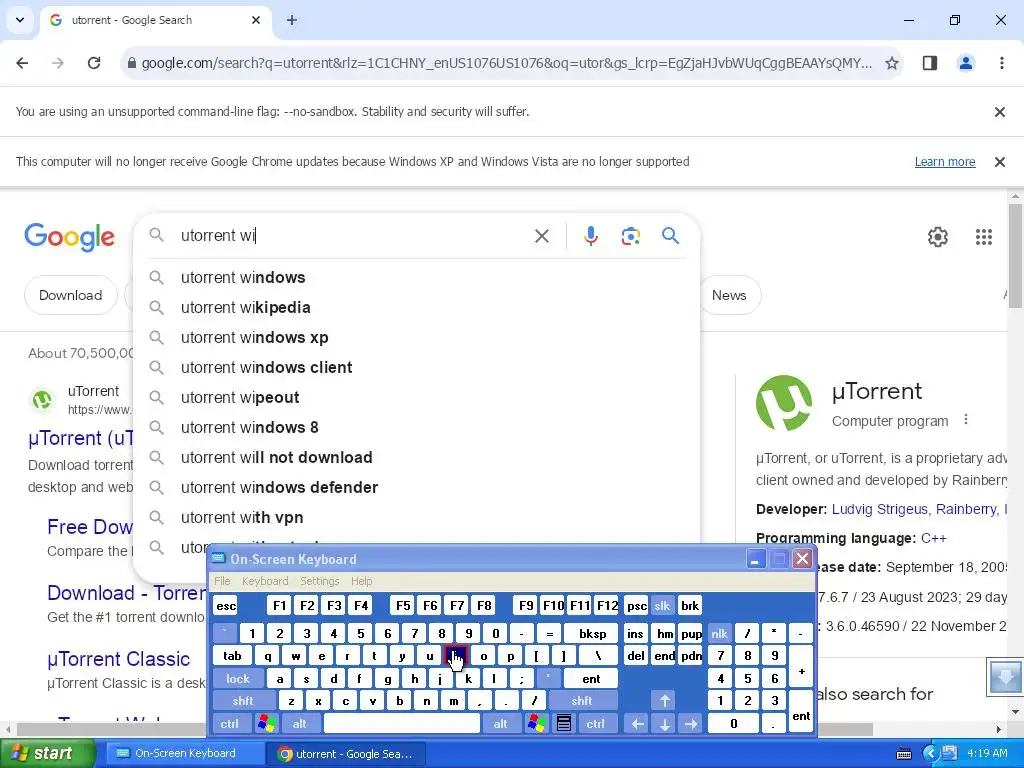Toggle the right ctrl key

(596, 724)
